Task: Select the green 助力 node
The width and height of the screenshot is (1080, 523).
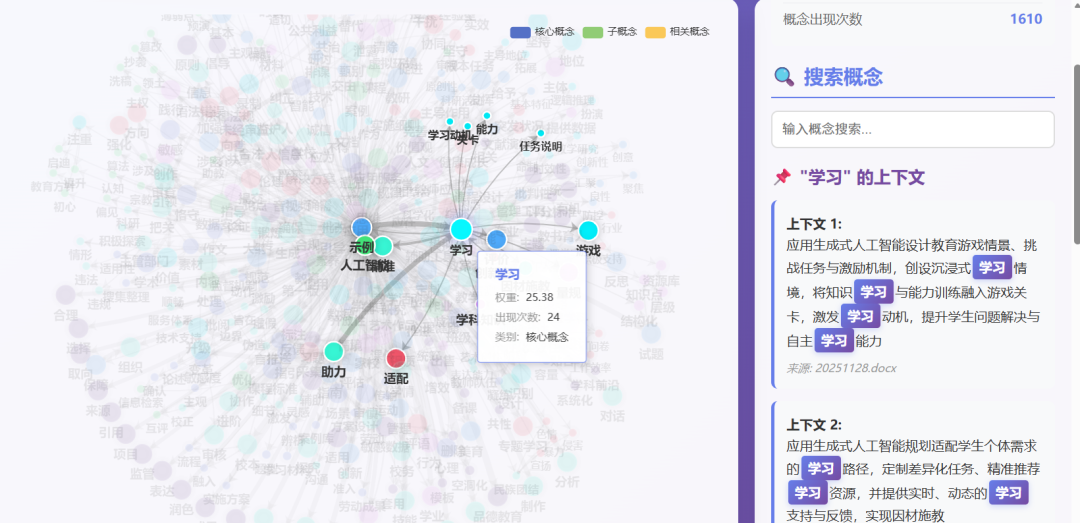Action: (334, 351)
